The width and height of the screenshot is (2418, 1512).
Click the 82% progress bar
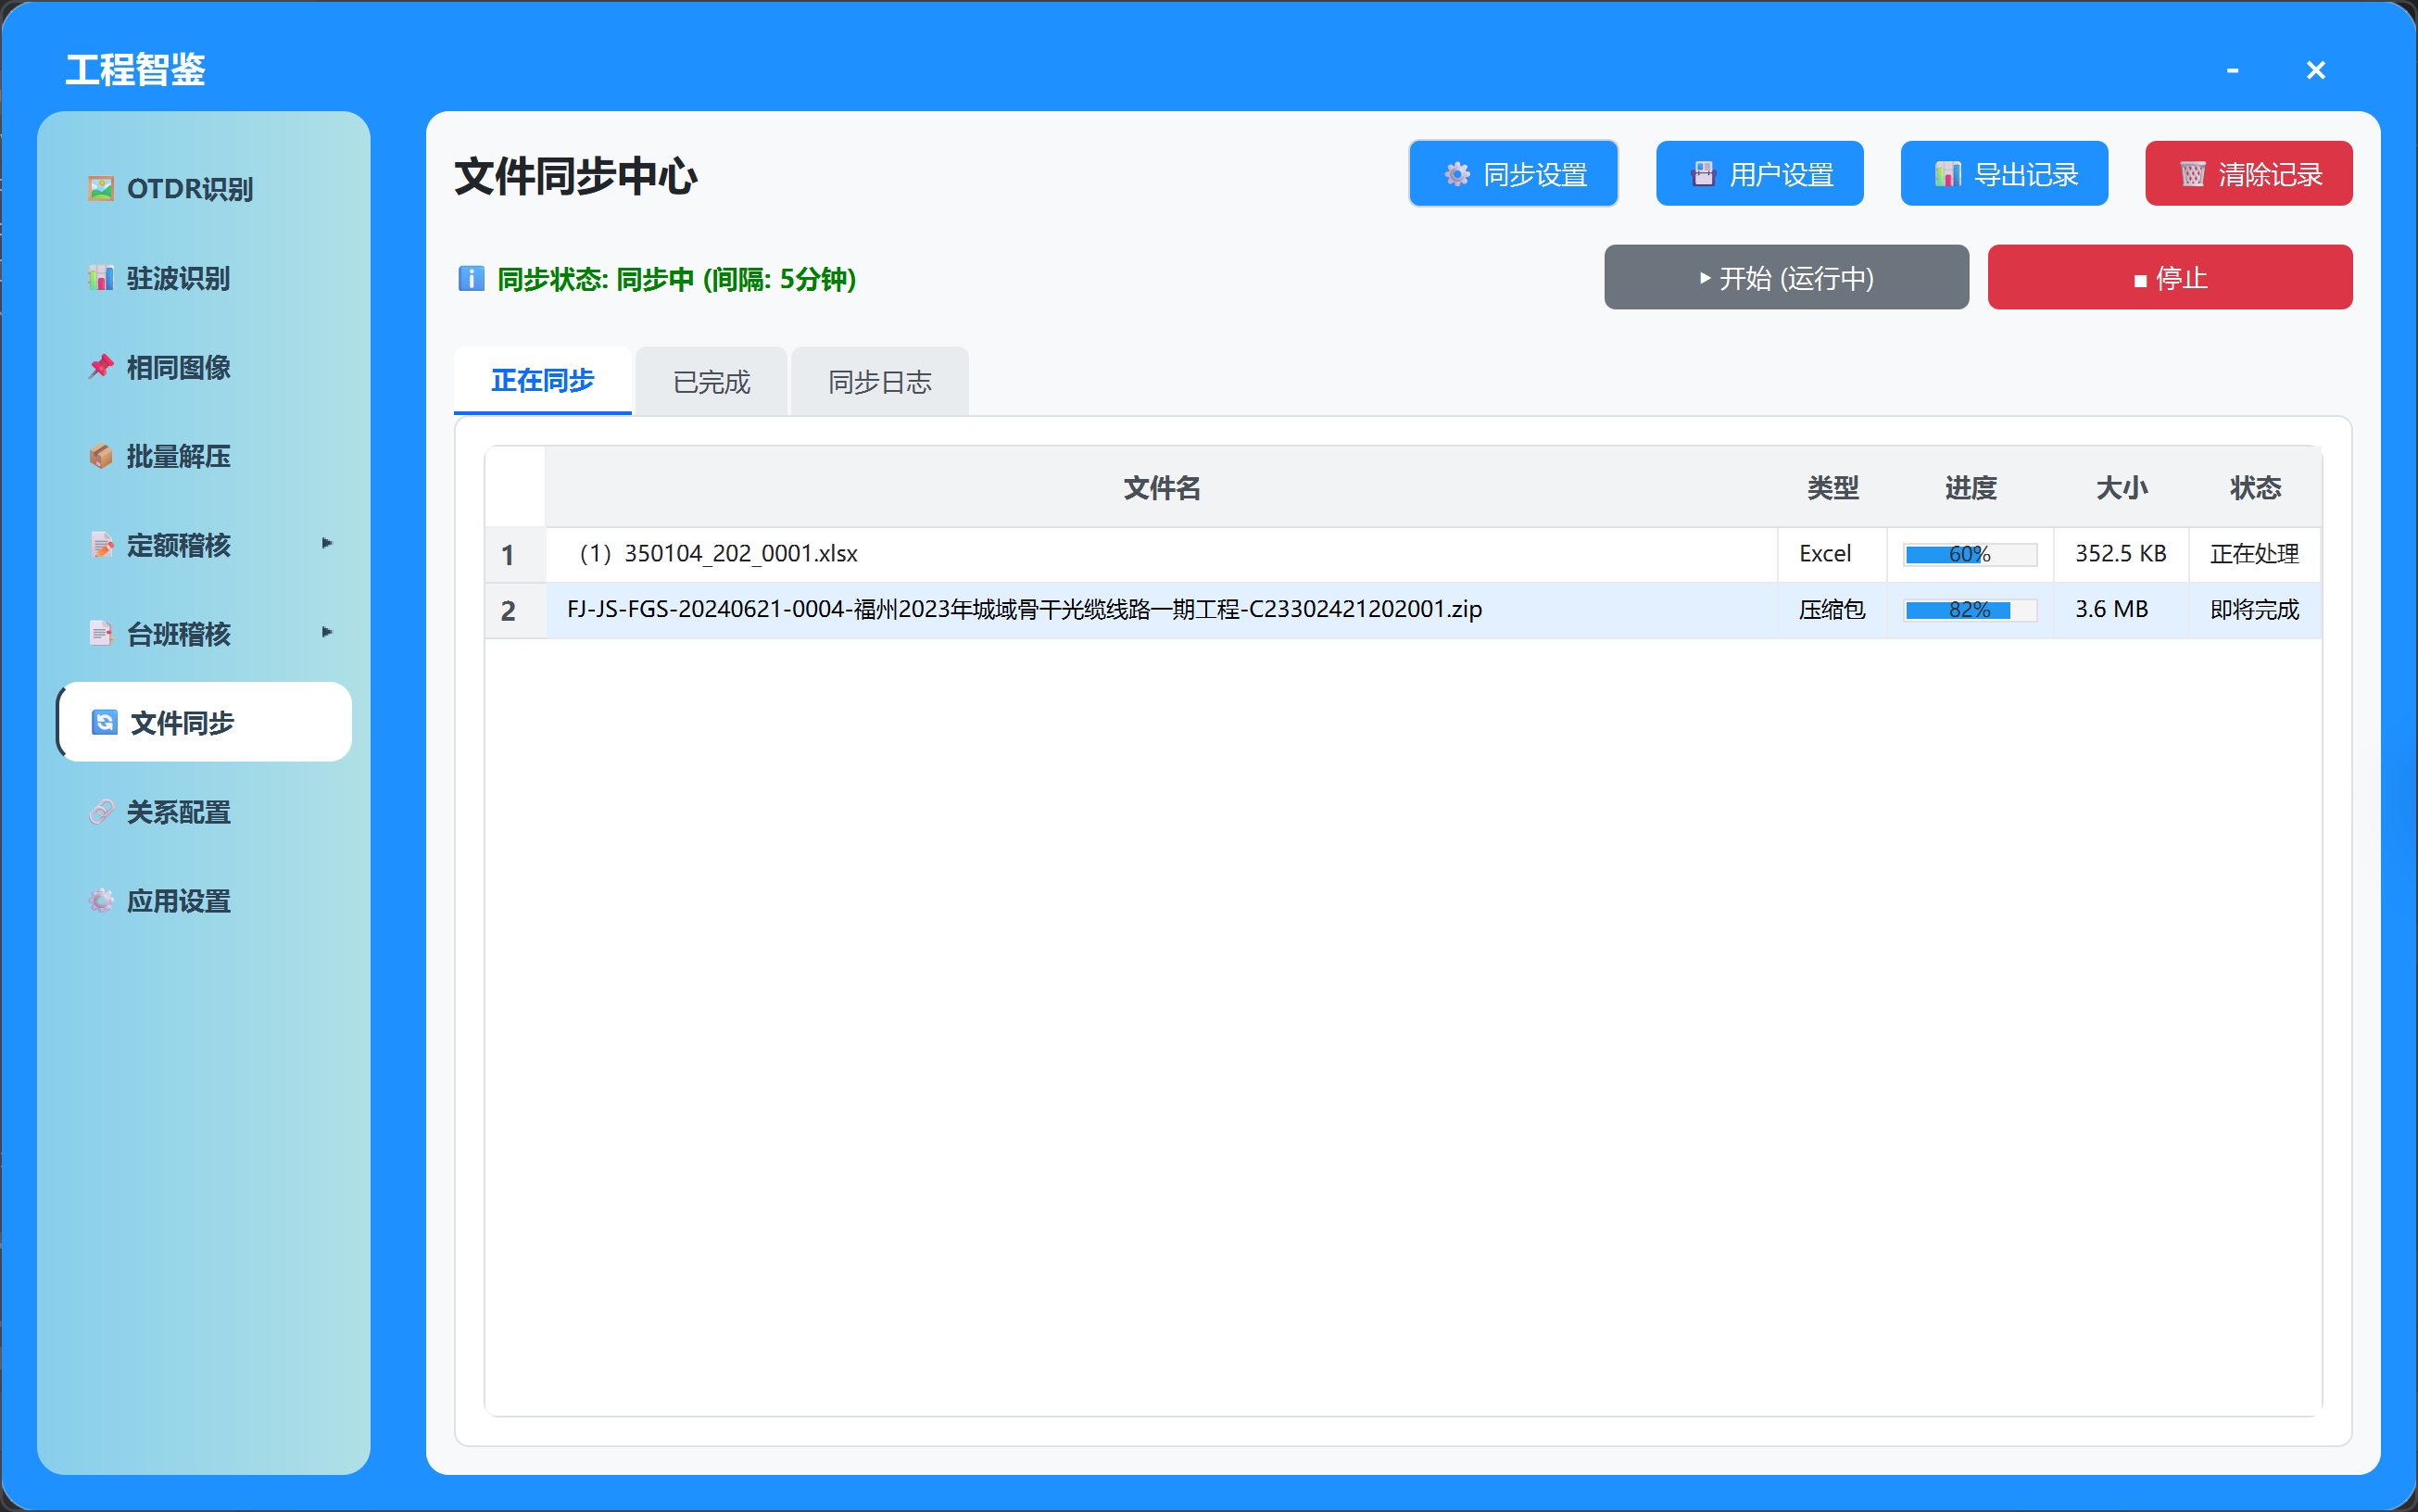[1970, 610]
